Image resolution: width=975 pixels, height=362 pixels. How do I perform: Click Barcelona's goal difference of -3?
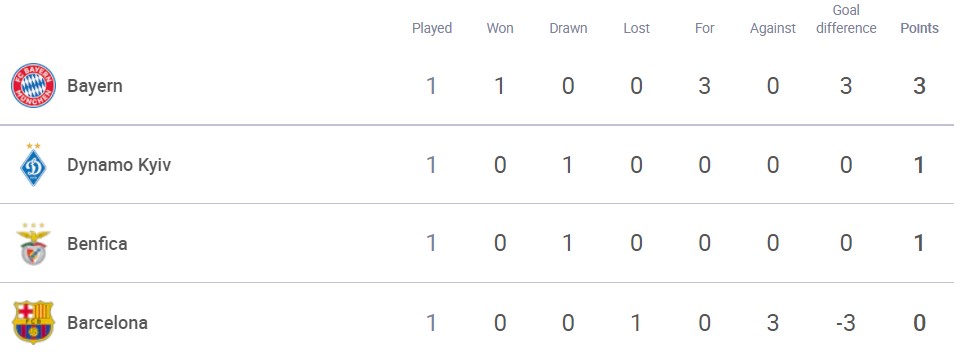tap(846, 323)
